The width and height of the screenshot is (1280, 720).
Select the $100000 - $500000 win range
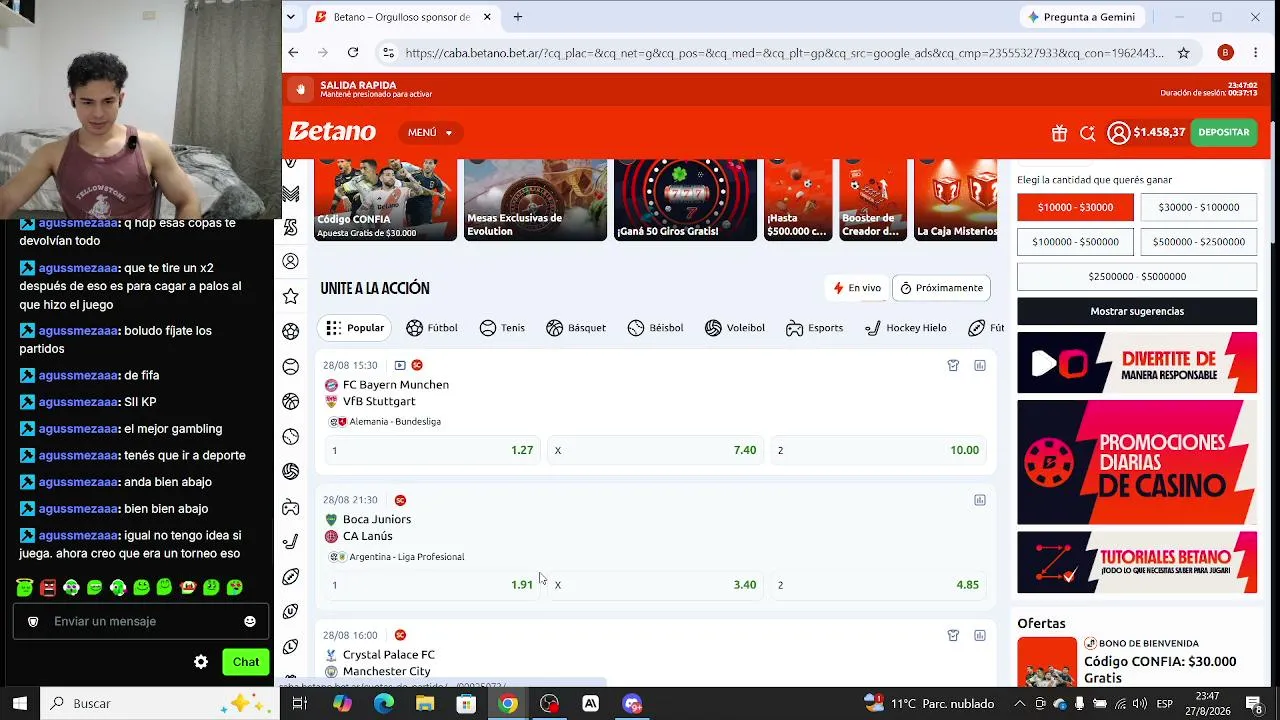[1075, 242]
